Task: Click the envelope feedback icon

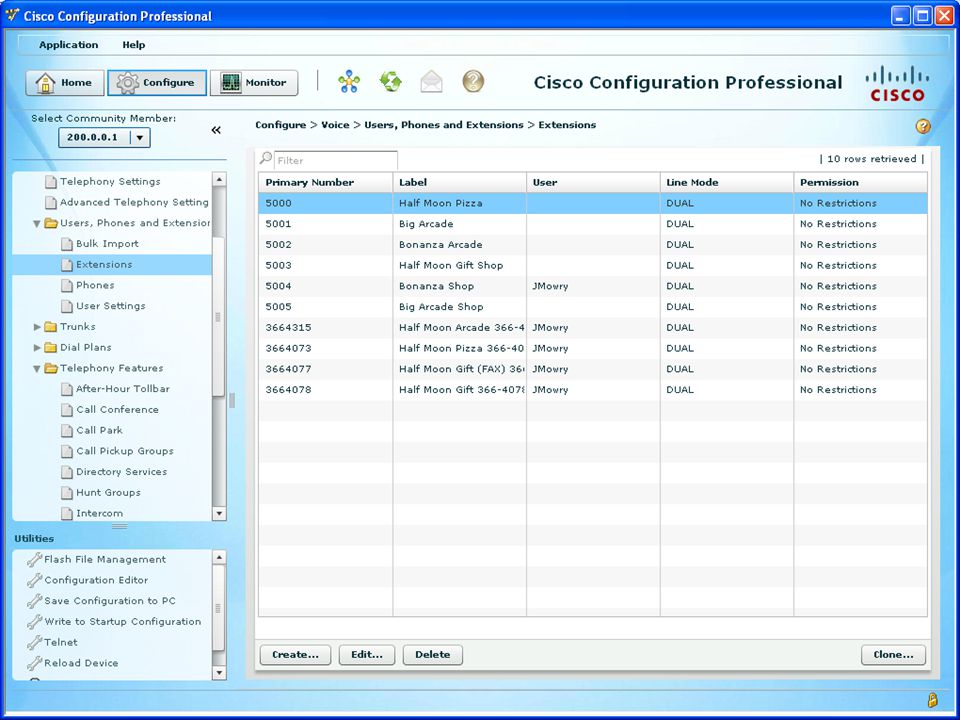Action: pyautogui.click(x=431, y=81)
